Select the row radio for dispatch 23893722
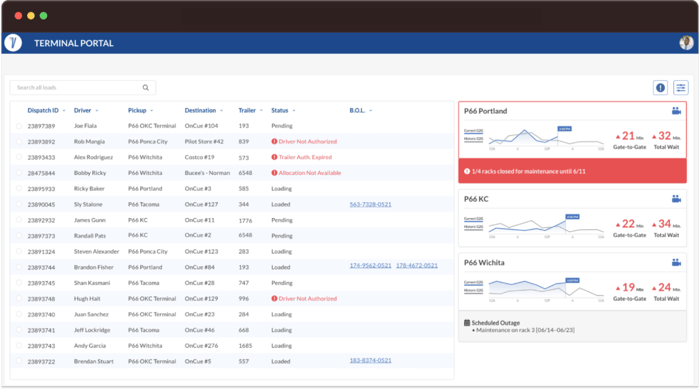 coord(19,361)
